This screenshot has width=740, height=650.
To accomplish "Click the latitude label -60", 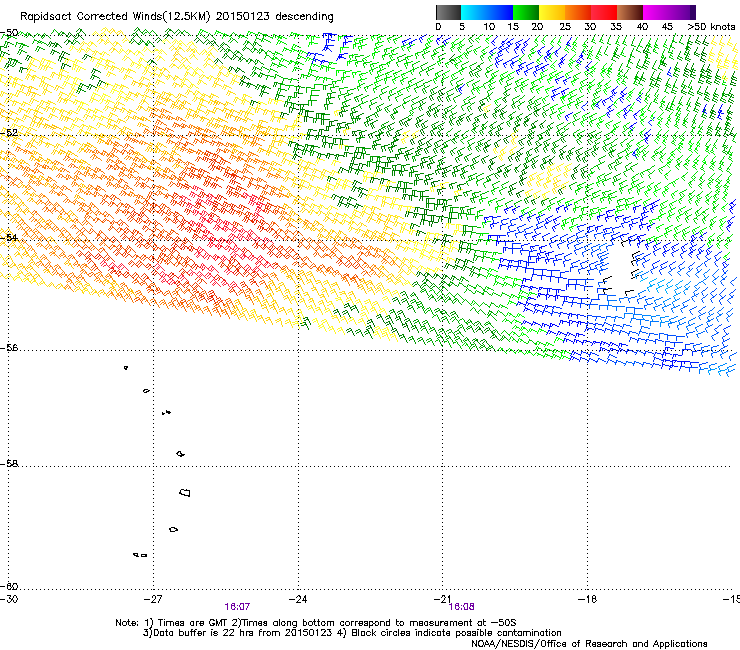I will click(9, 586).
